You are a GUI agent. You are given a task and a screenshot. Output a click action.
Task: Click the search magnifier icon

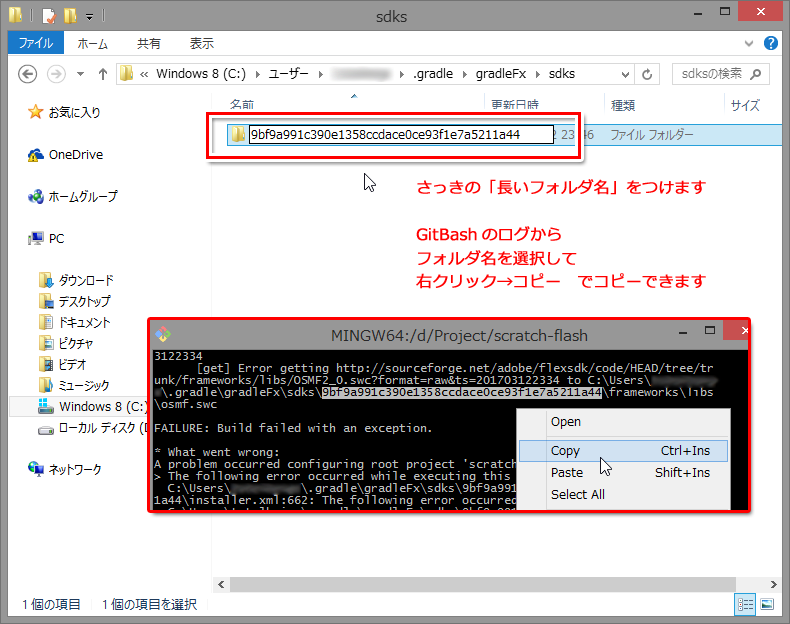point(755,74)
